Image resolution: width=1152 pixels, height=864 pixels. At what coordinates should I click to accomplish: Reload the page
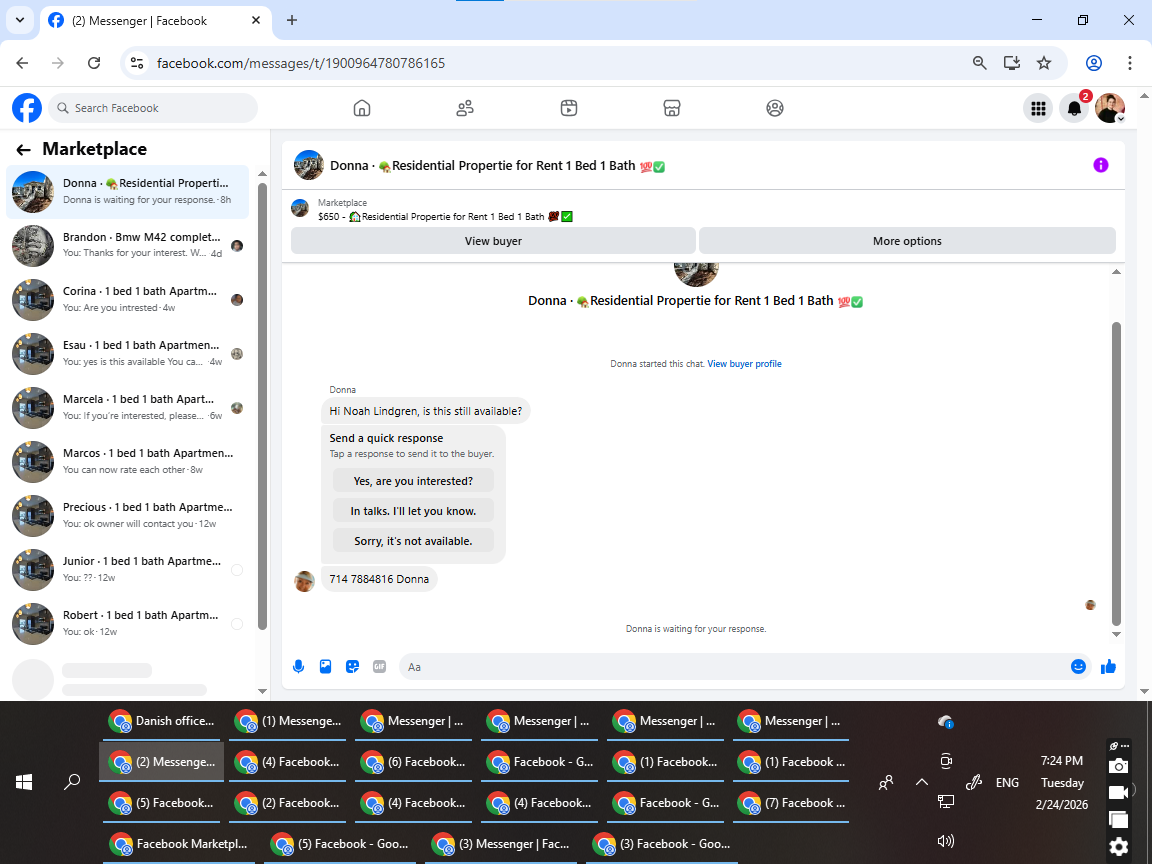click(x=94, y=63)
